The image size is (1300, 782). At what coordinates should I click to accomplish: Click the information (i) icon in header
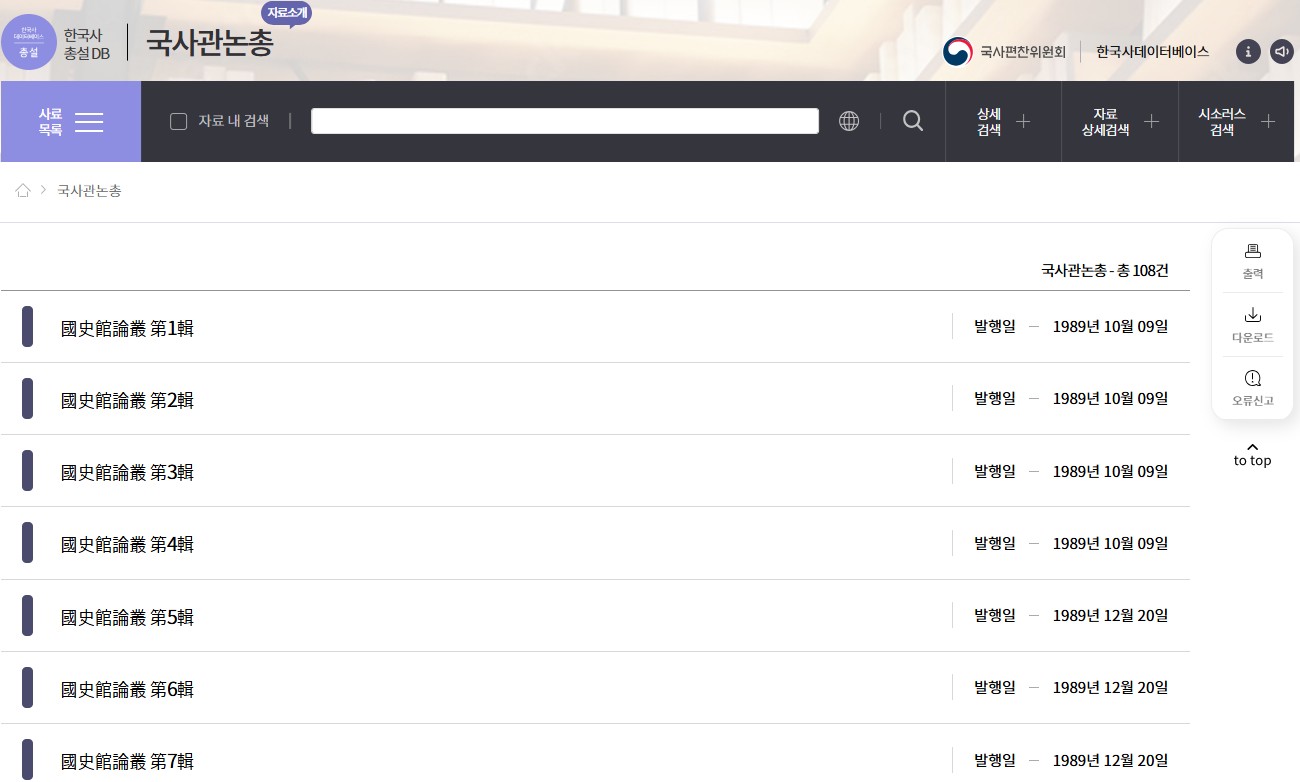[1247, 52]
